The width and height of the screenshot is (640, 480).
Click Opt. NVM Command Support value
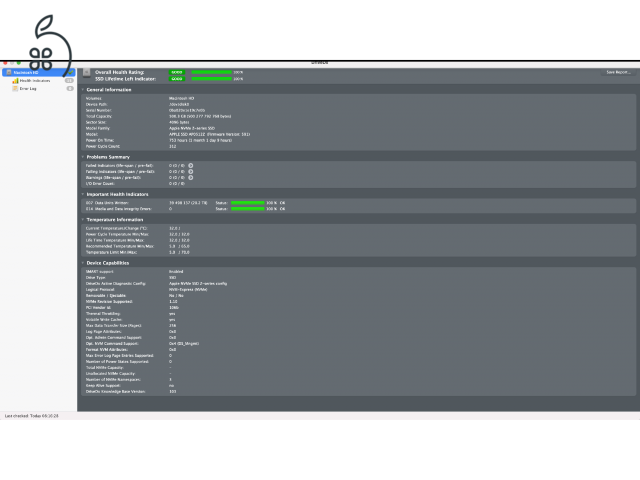pyautogui.click(x=184, y=344)
